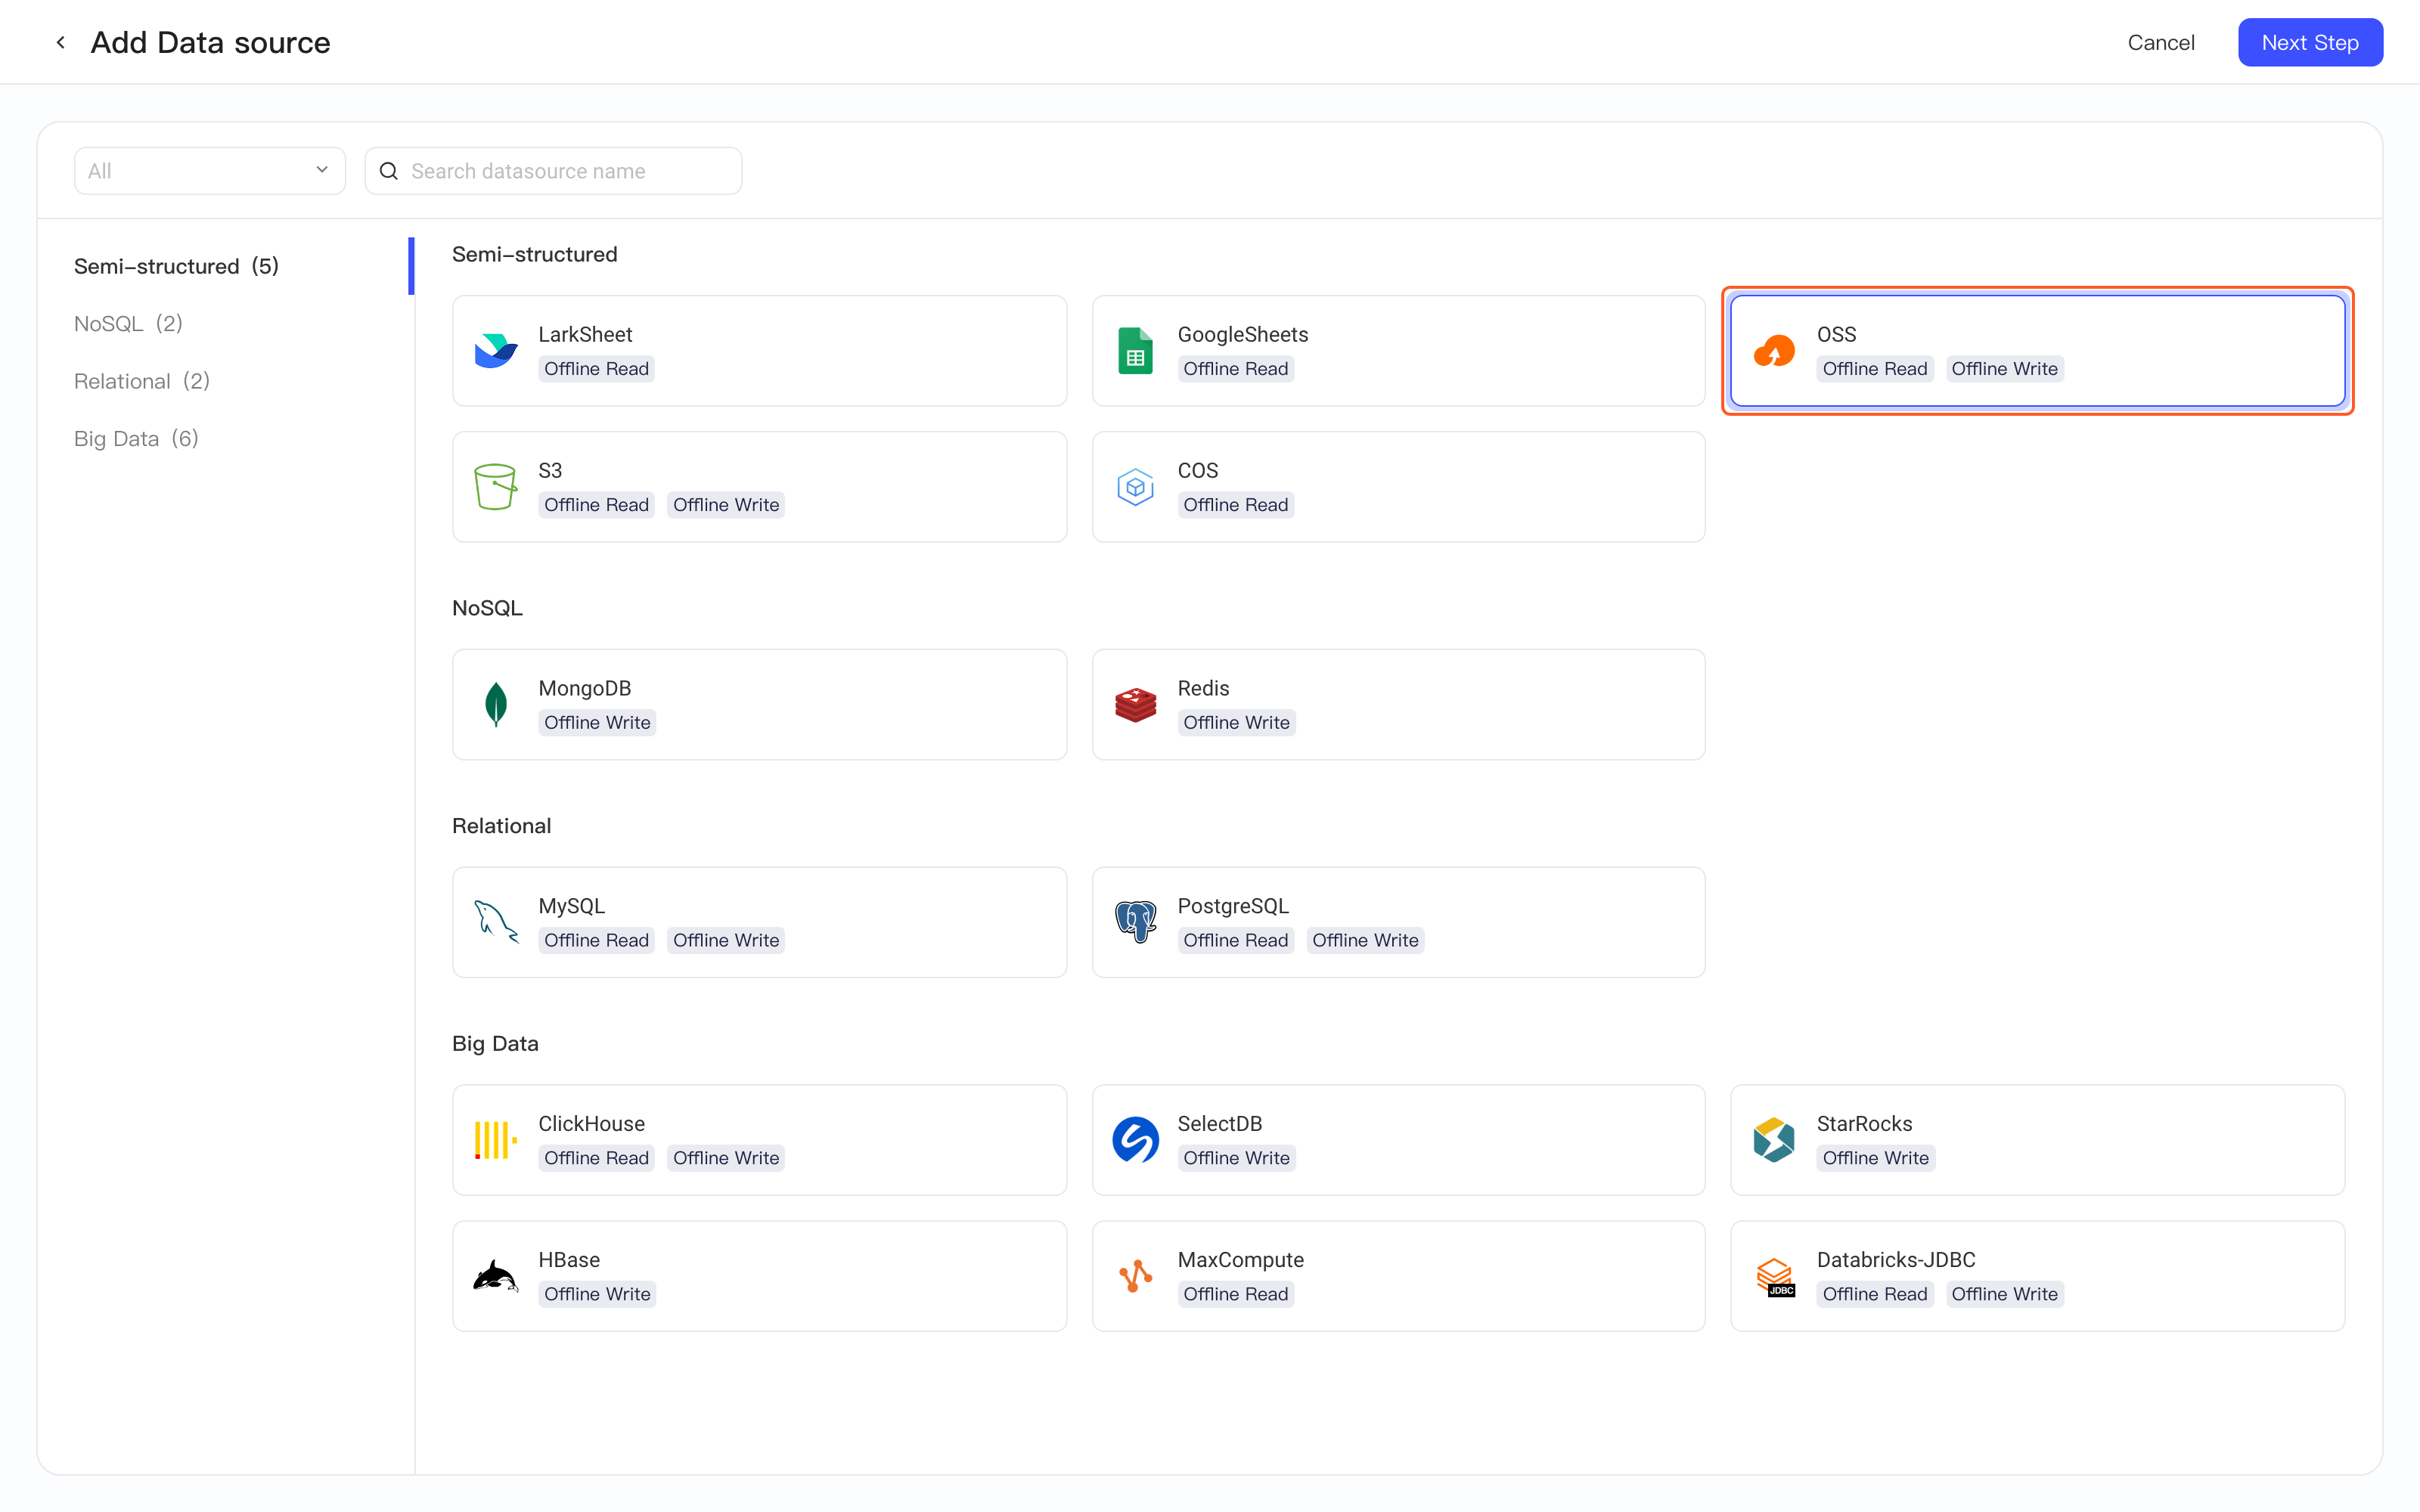Click the S3 bucket icon

(x=496, y=487)
